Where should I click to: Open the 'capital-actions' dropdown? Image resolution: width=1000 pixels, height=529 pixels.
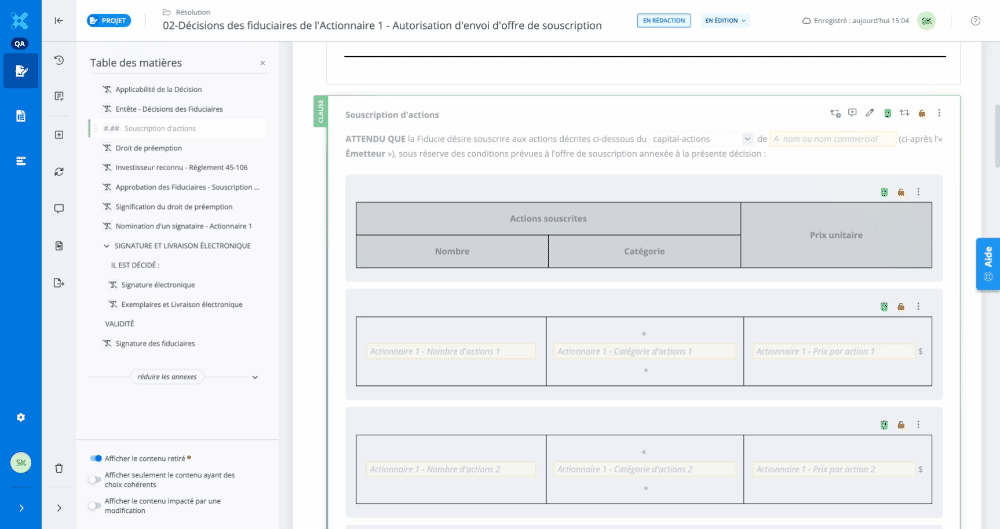click(701, 139)
